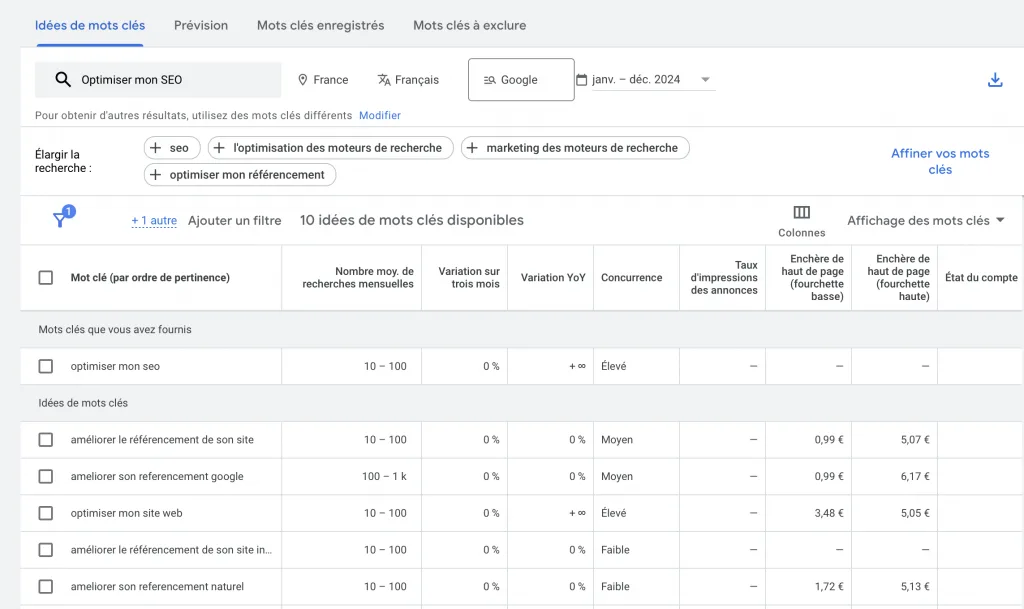Click the '6,17 €' high bid cell
Image resolution: width=1024 pixels, height=609 pixels.
[x=915, y=476]
